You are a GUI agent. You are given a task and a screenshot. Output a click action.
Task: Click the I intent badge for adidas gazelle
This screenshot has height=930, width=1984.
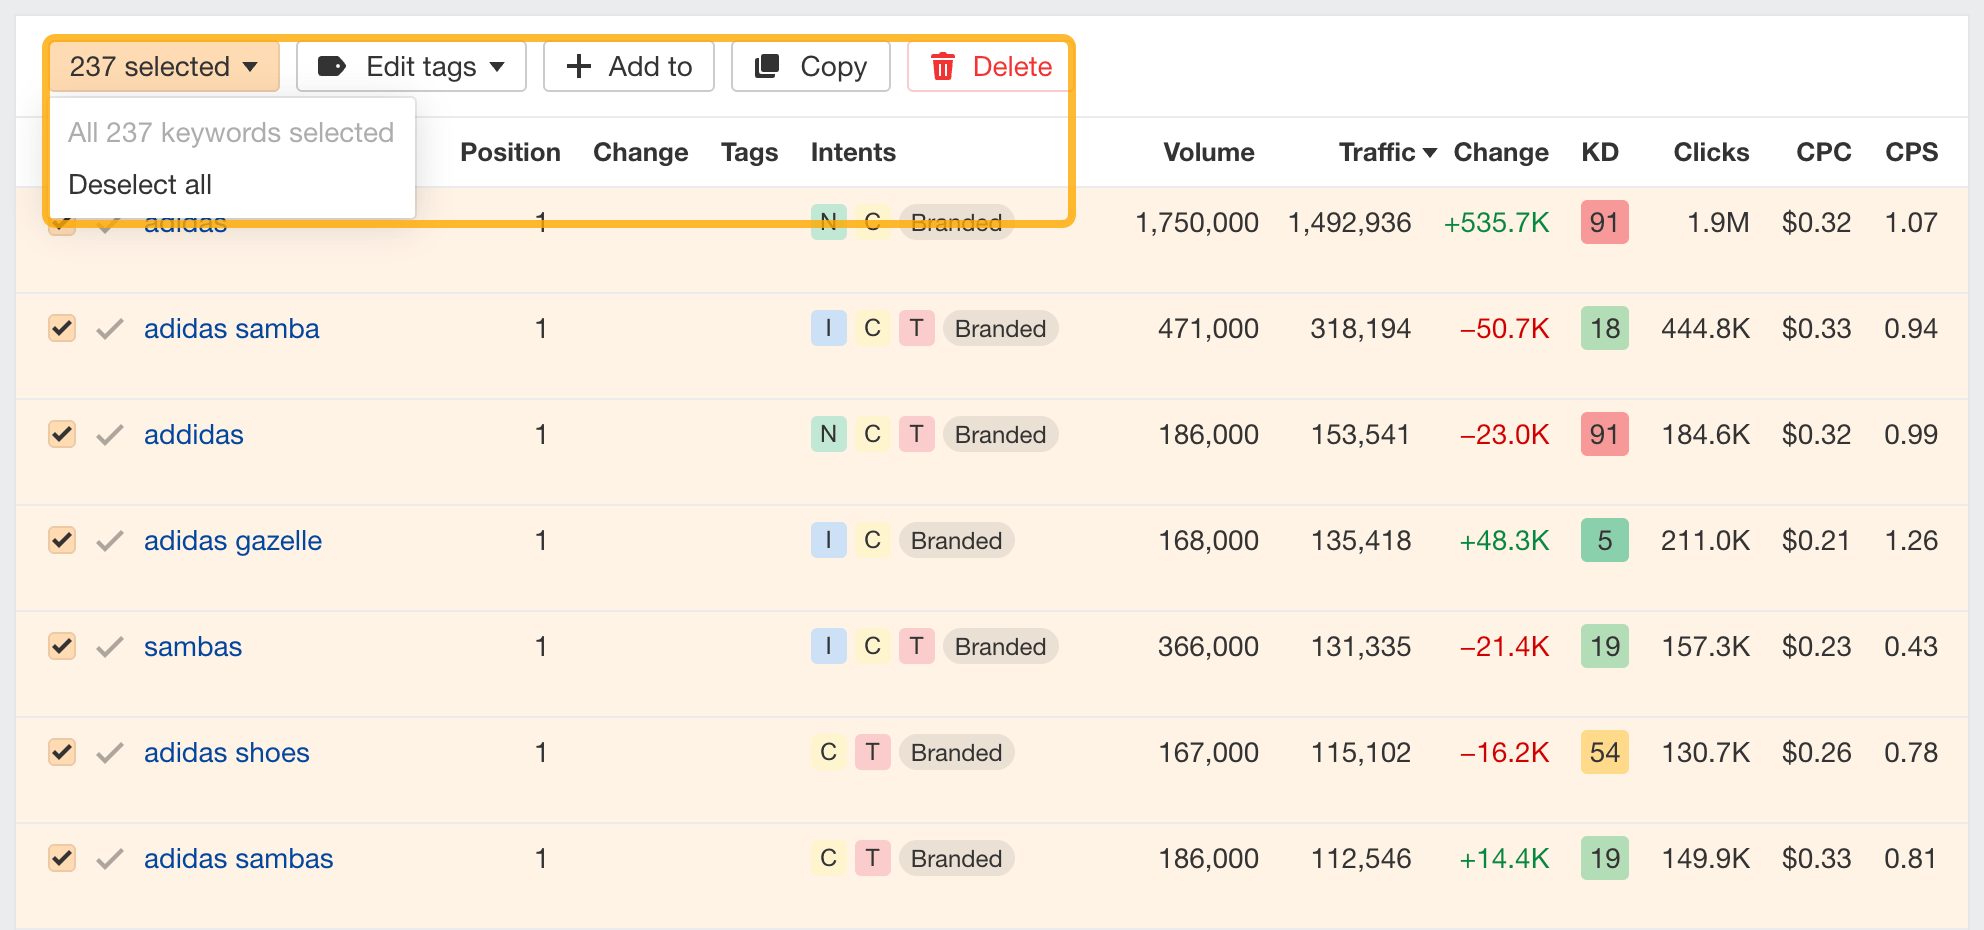click(828, 541)
